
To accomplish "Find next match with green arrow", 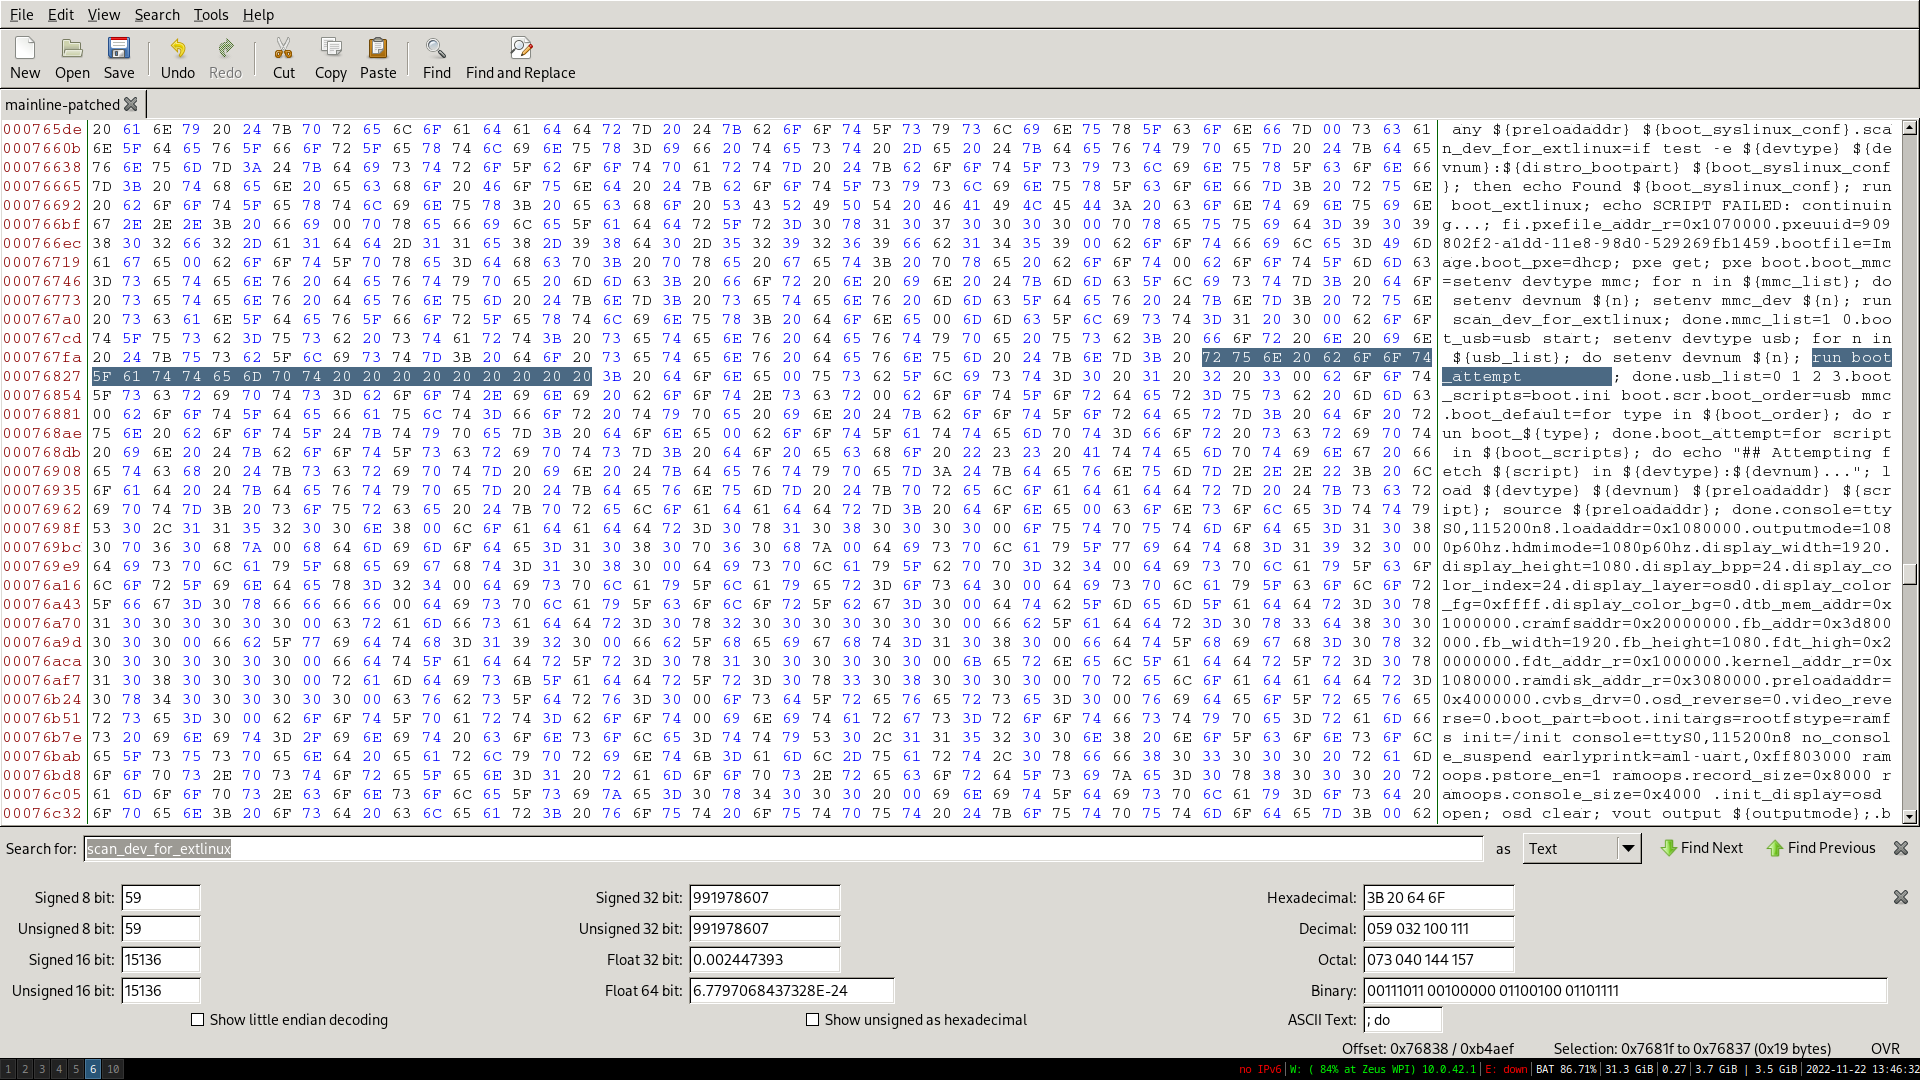I will click(1702, 848).
